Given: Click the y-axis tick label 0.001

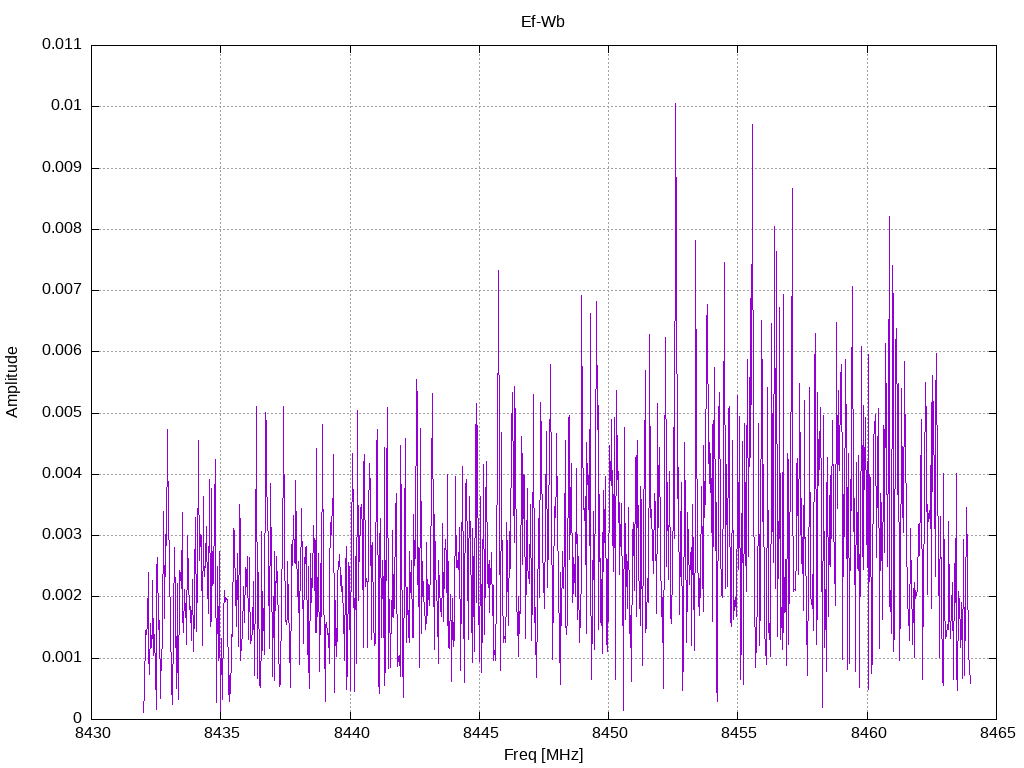Looking at the screenshot, I should point(62,657).
